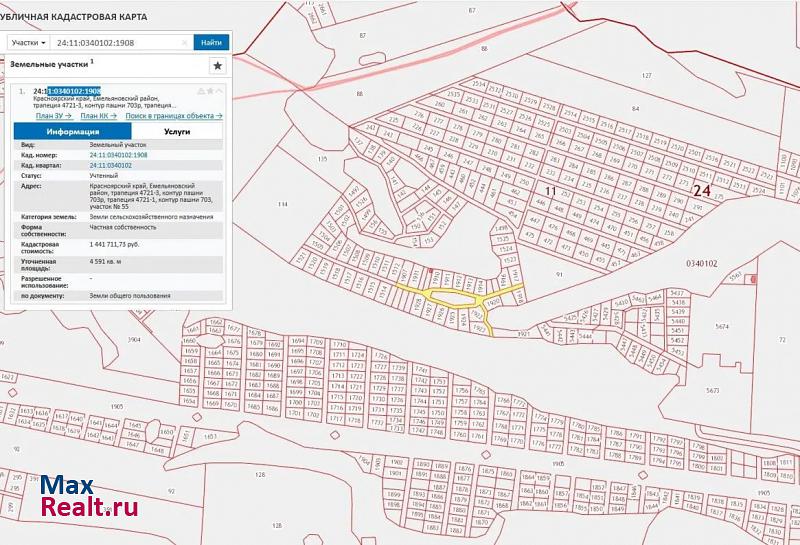Select parcel 5674 on the map
The image size is (800, 545).
723,326
